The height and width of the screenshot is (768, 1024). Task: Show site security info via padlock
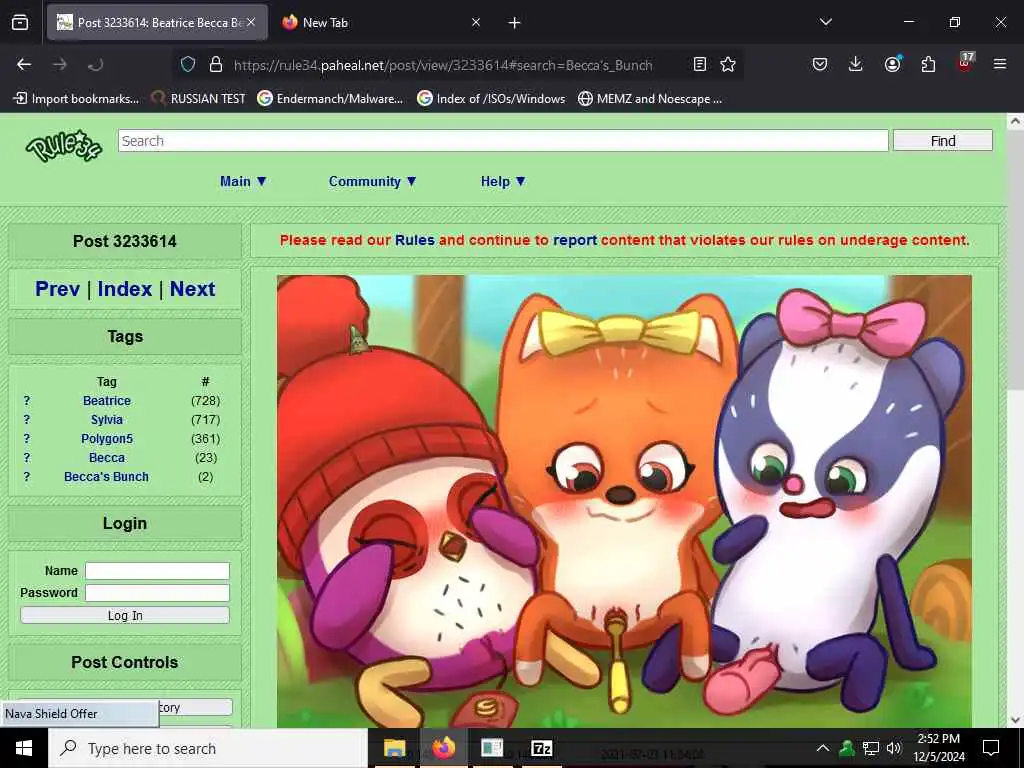pos(216,64)
